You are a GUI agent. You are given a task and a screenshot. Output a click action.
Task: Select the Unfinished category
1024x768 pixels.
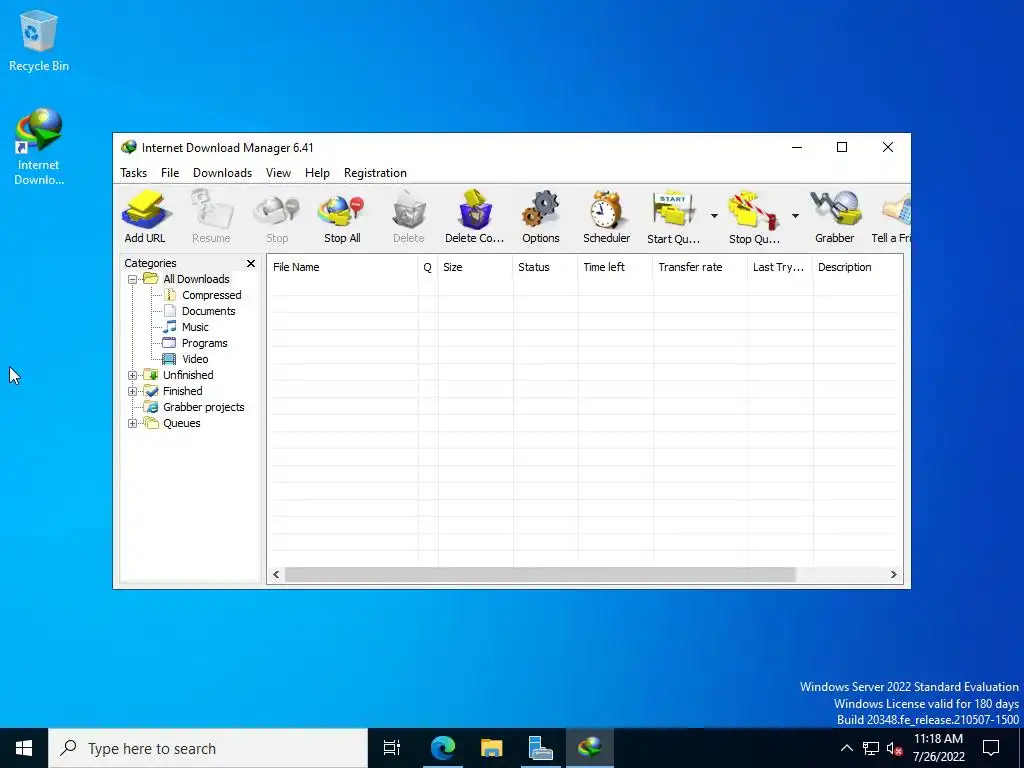click(x=188, y=375)
